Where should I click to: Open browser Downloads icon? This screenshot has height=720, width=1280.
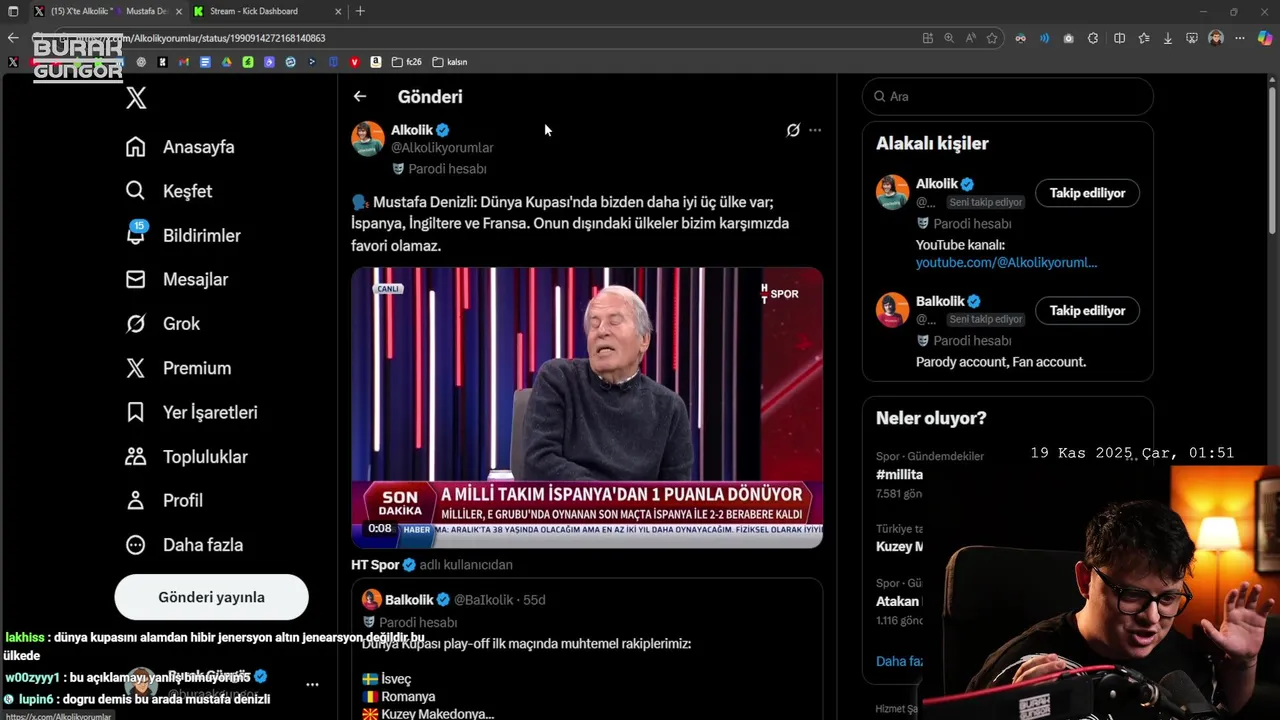[x=1167, y=38]
